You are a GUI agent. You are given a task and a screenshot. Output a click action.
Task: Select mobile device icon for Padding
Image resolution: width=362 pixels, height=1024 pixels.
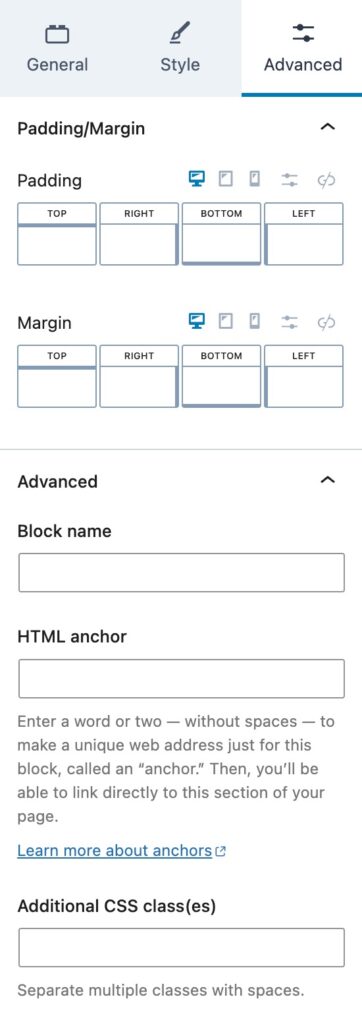pos(255,179)
